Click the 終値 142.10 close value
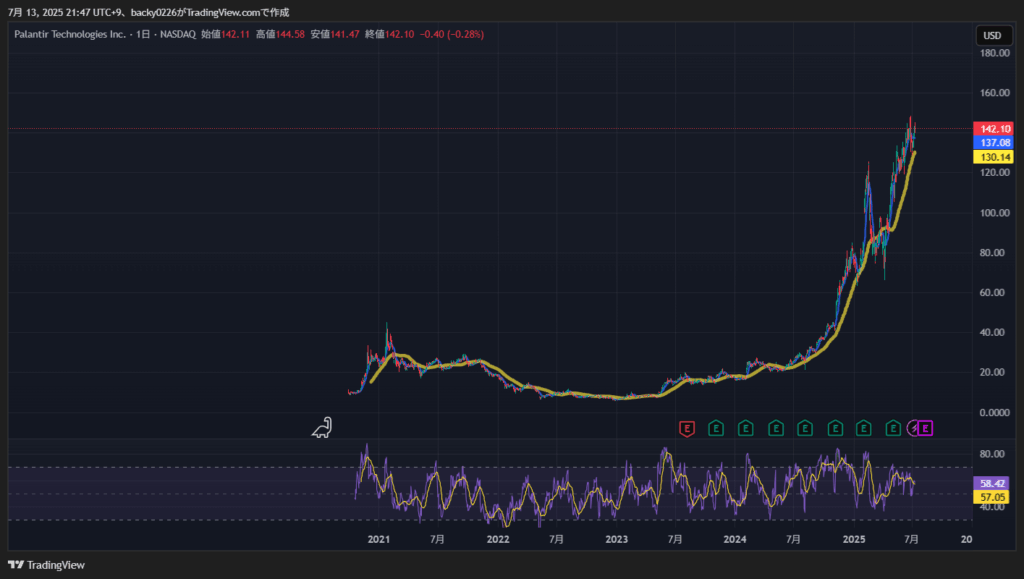This screenshot has width=1024, height=579. pos(390,34)
